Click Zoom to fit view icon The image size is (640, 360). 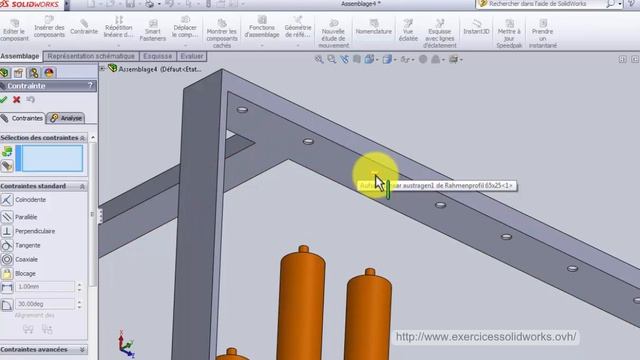click(x=319, y=60)
